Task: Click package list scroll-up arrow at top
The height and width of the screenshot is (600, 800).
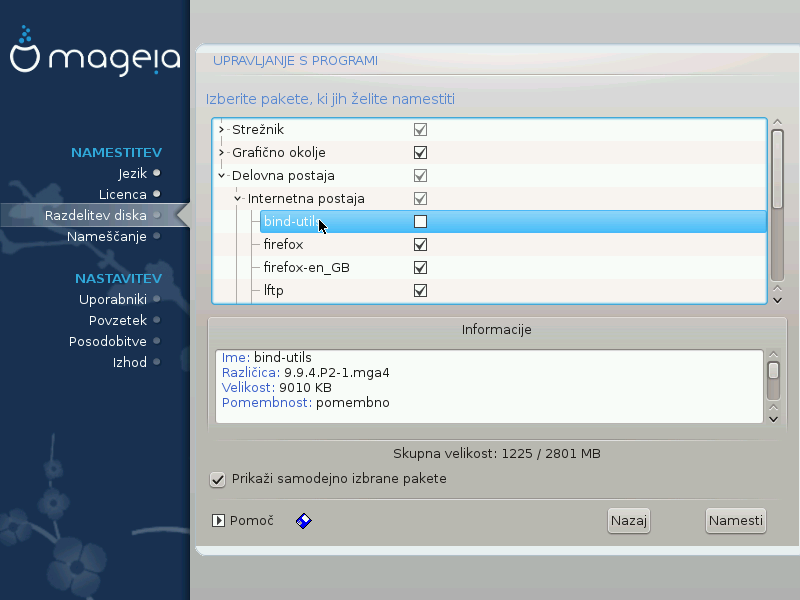Action: (x=777, y=122)
